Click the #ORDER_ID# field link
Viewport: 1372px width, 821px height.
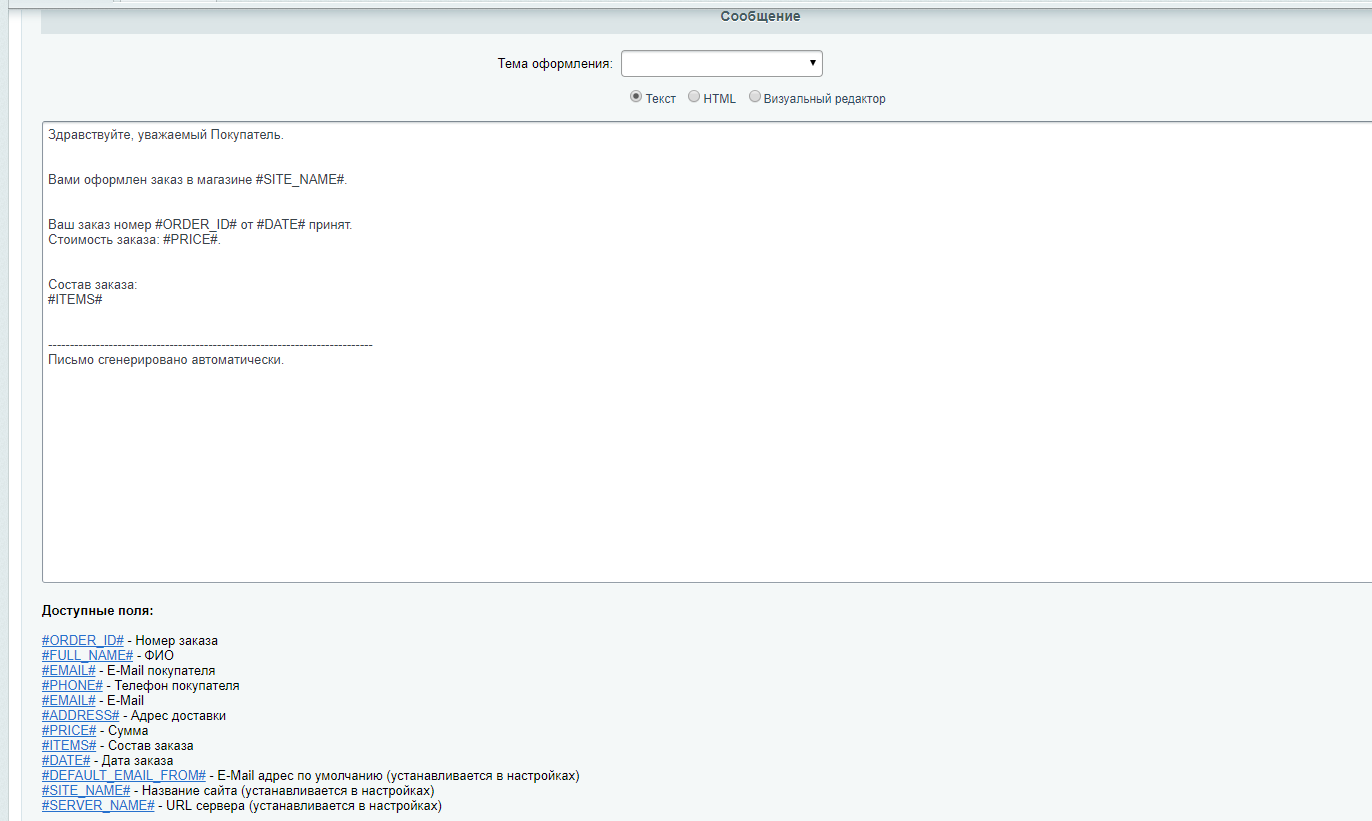click(82, 640)
